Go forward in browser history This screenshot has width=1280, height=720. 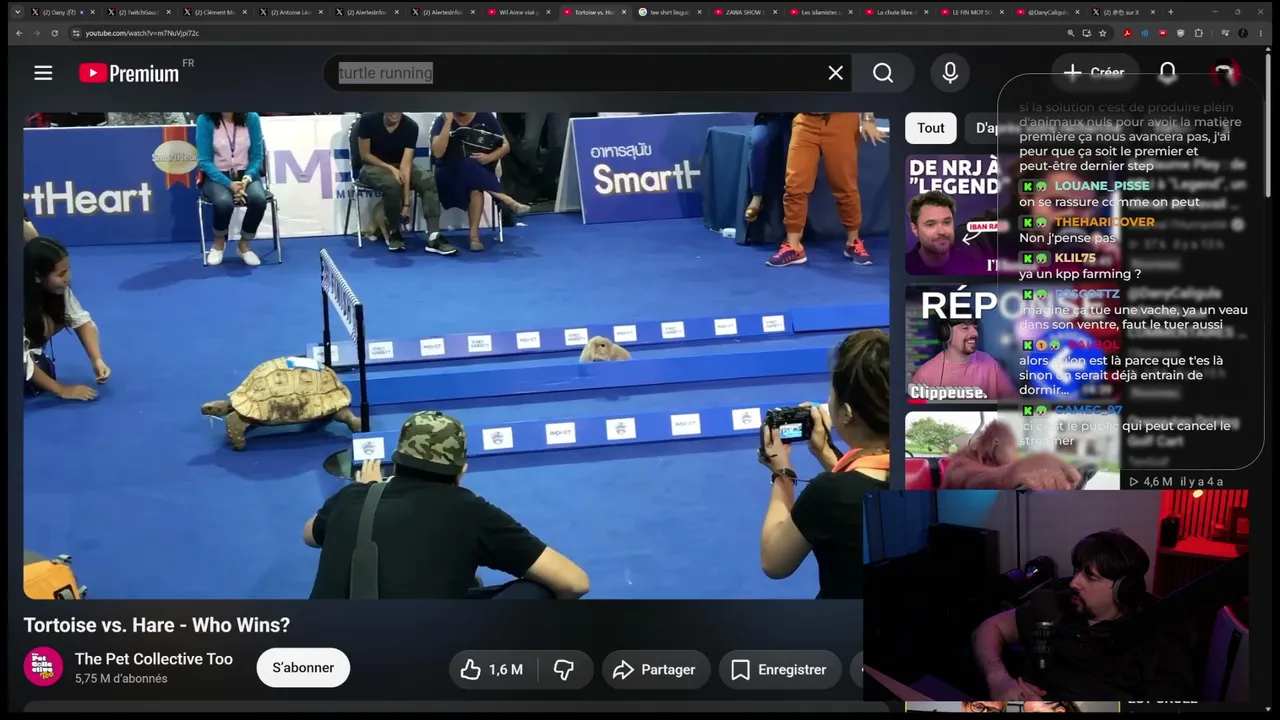coord(36,33)
